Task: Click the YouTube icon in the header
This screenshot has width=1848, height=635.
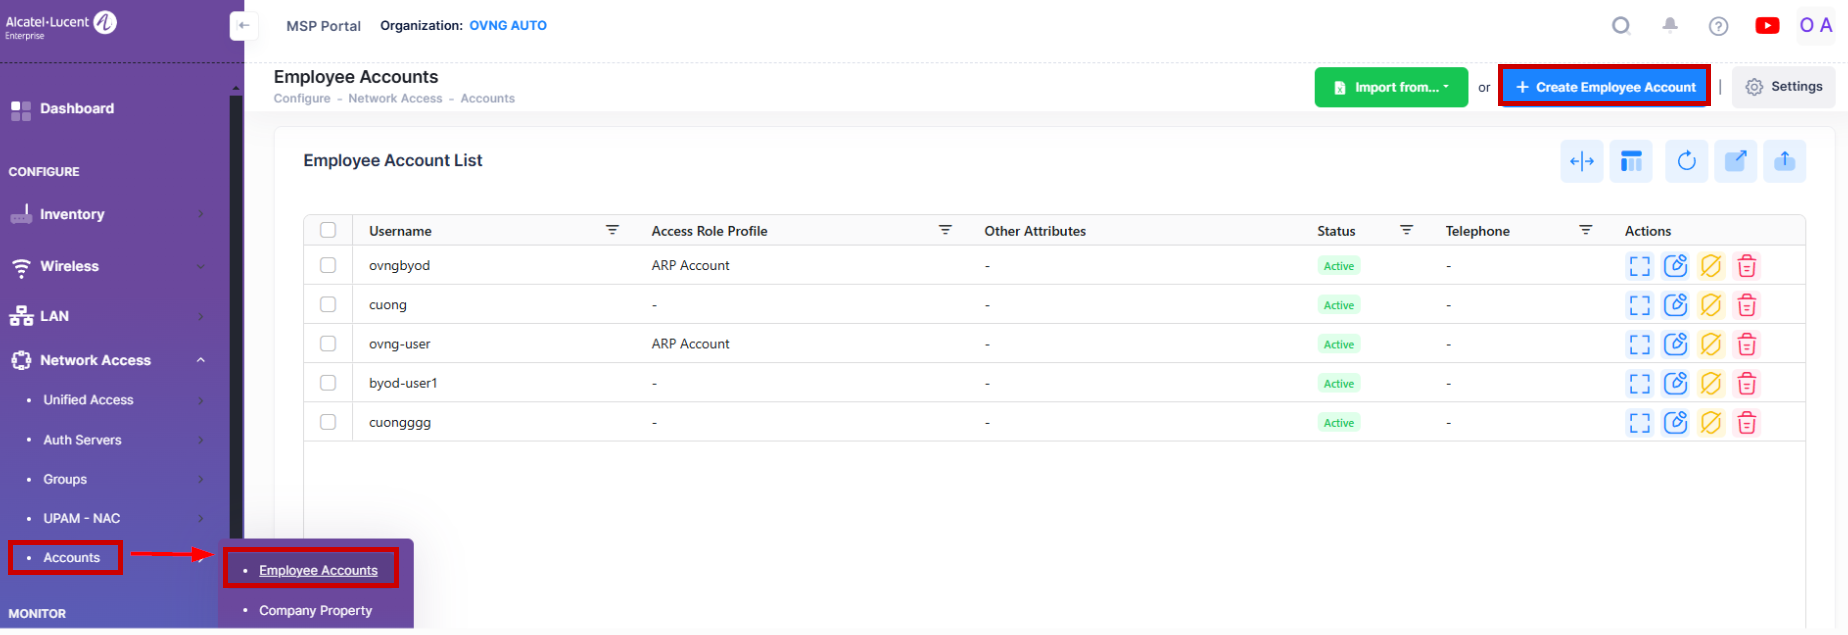Action: point(1767,26)
